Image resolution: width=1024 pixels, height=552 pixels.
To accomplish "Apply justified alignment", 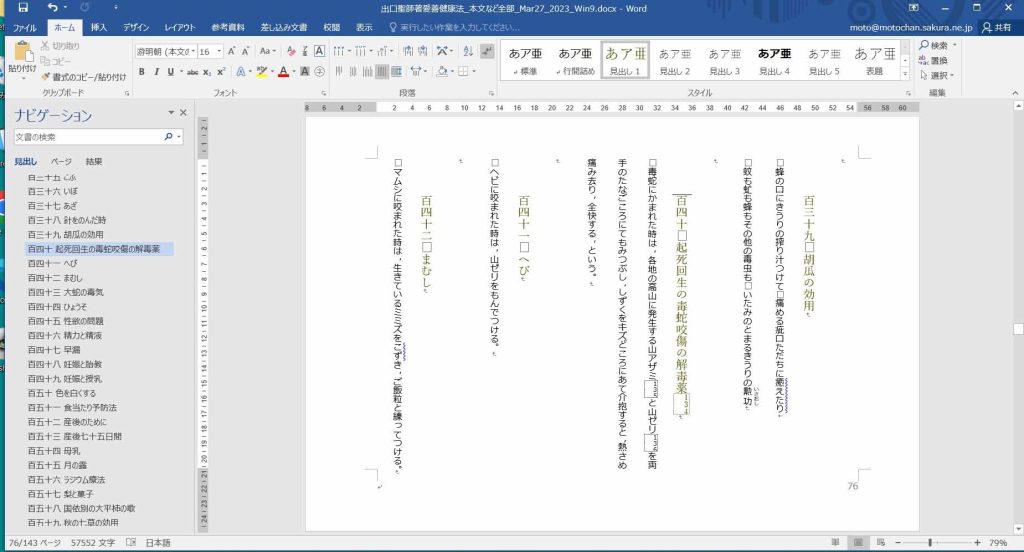I will click(382, 71).
